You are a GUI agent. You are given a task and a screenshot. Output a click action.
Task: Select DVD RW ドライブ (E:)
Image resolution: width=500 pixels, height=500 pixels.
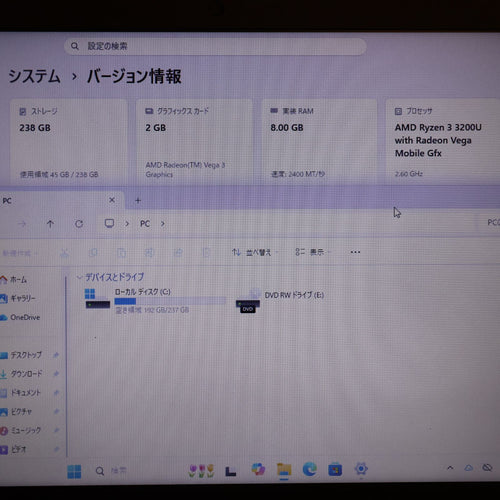(x=280, y=301)
